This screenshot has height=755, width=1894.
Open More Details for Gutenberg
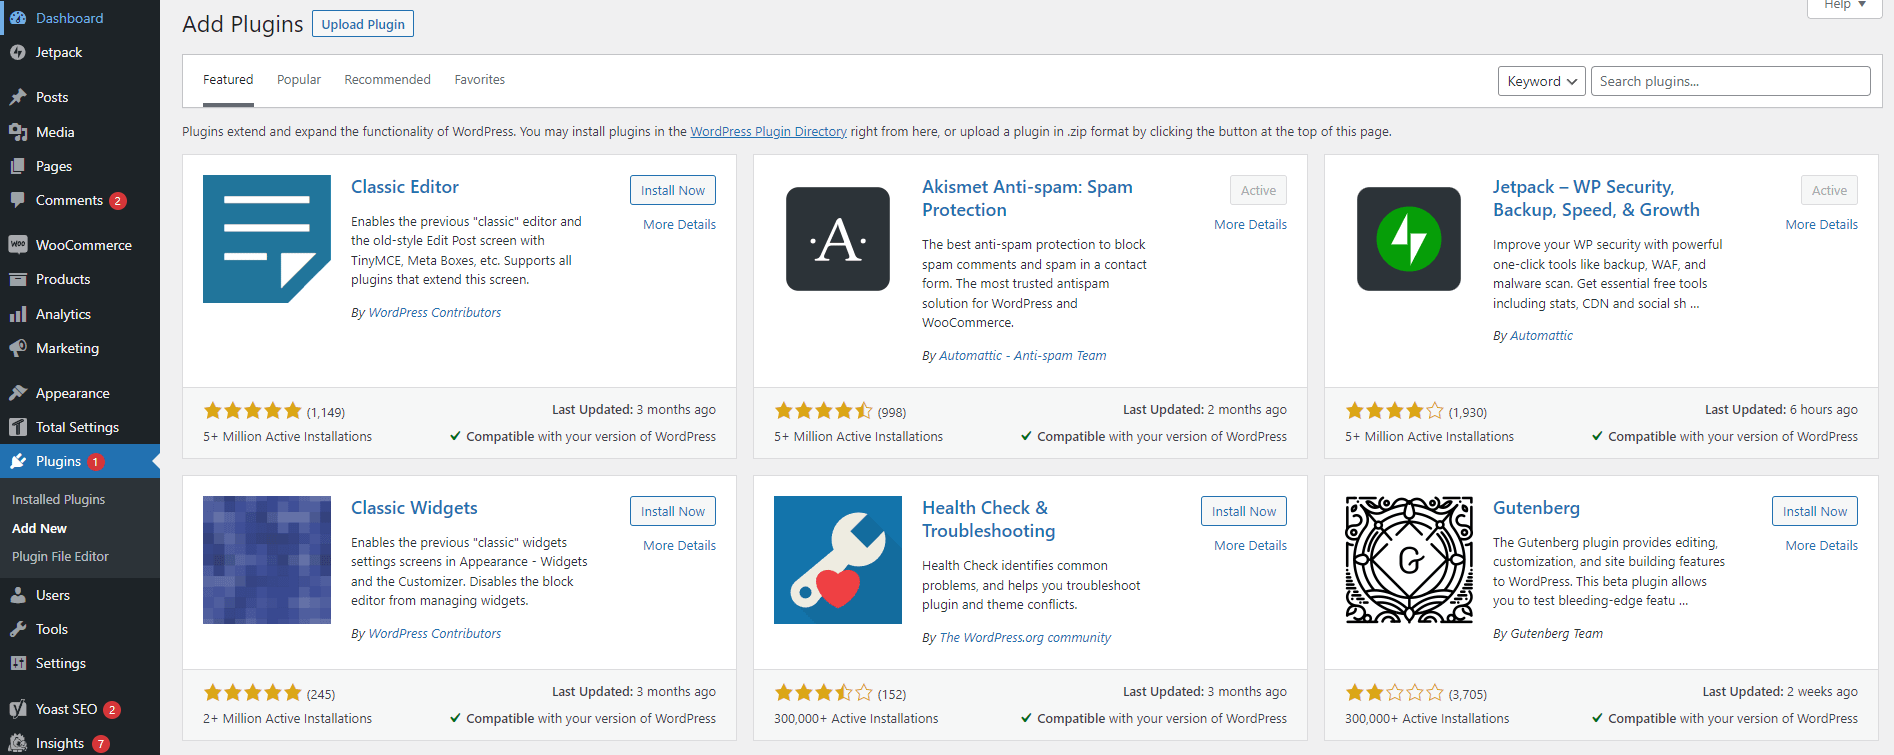click(x=1821, y=545)
